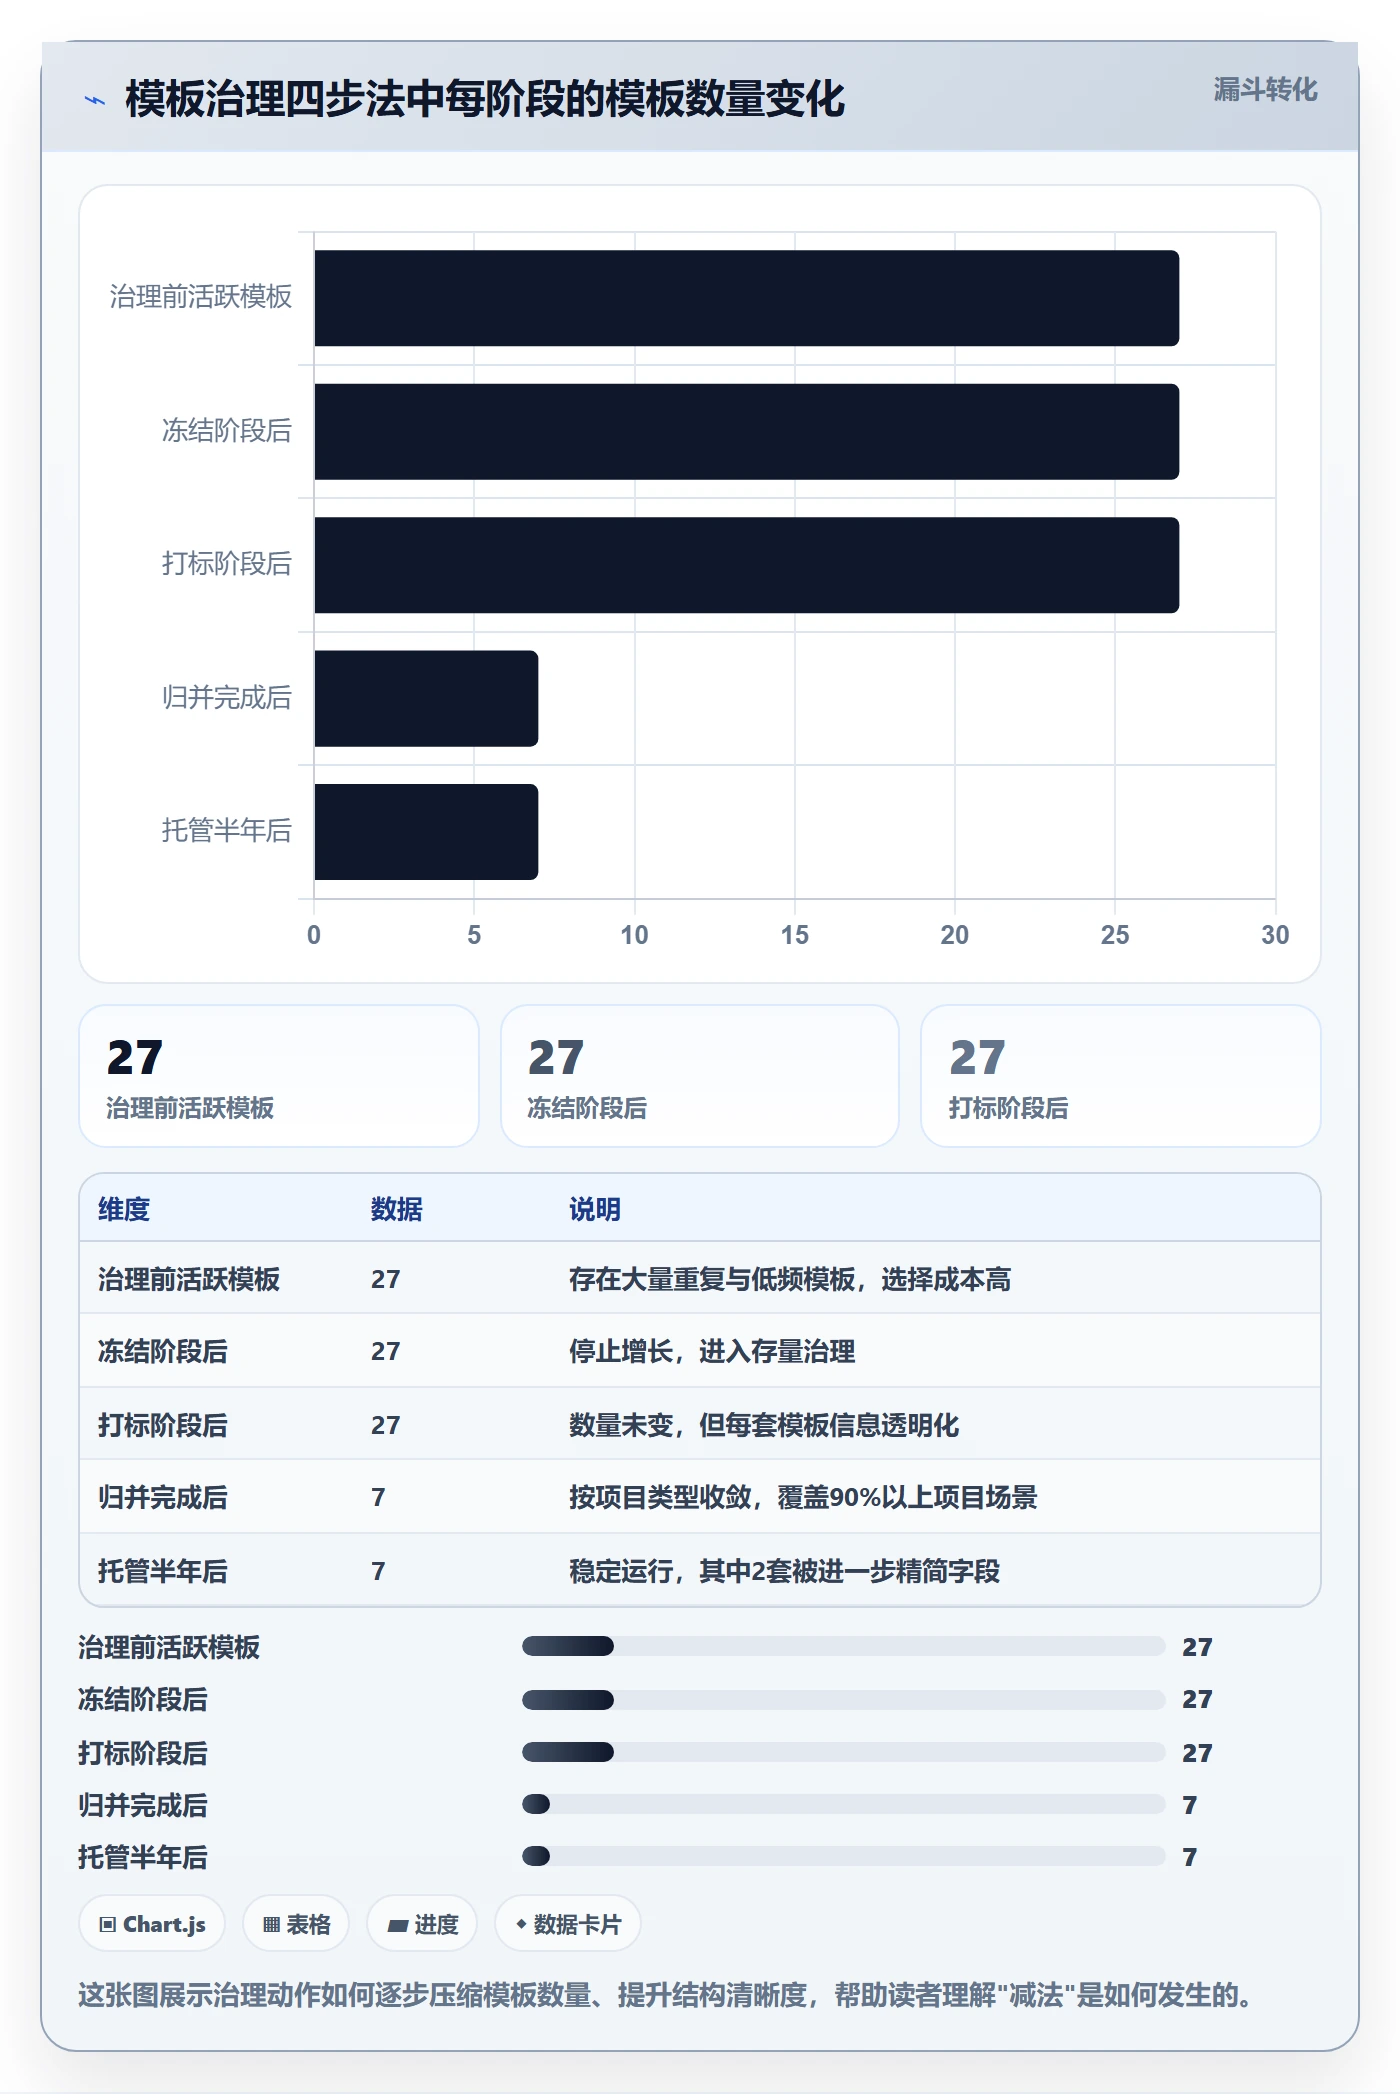Click the 归并完成后 progress bar
The image size is (1400, 2094).
coord(844,1804)
